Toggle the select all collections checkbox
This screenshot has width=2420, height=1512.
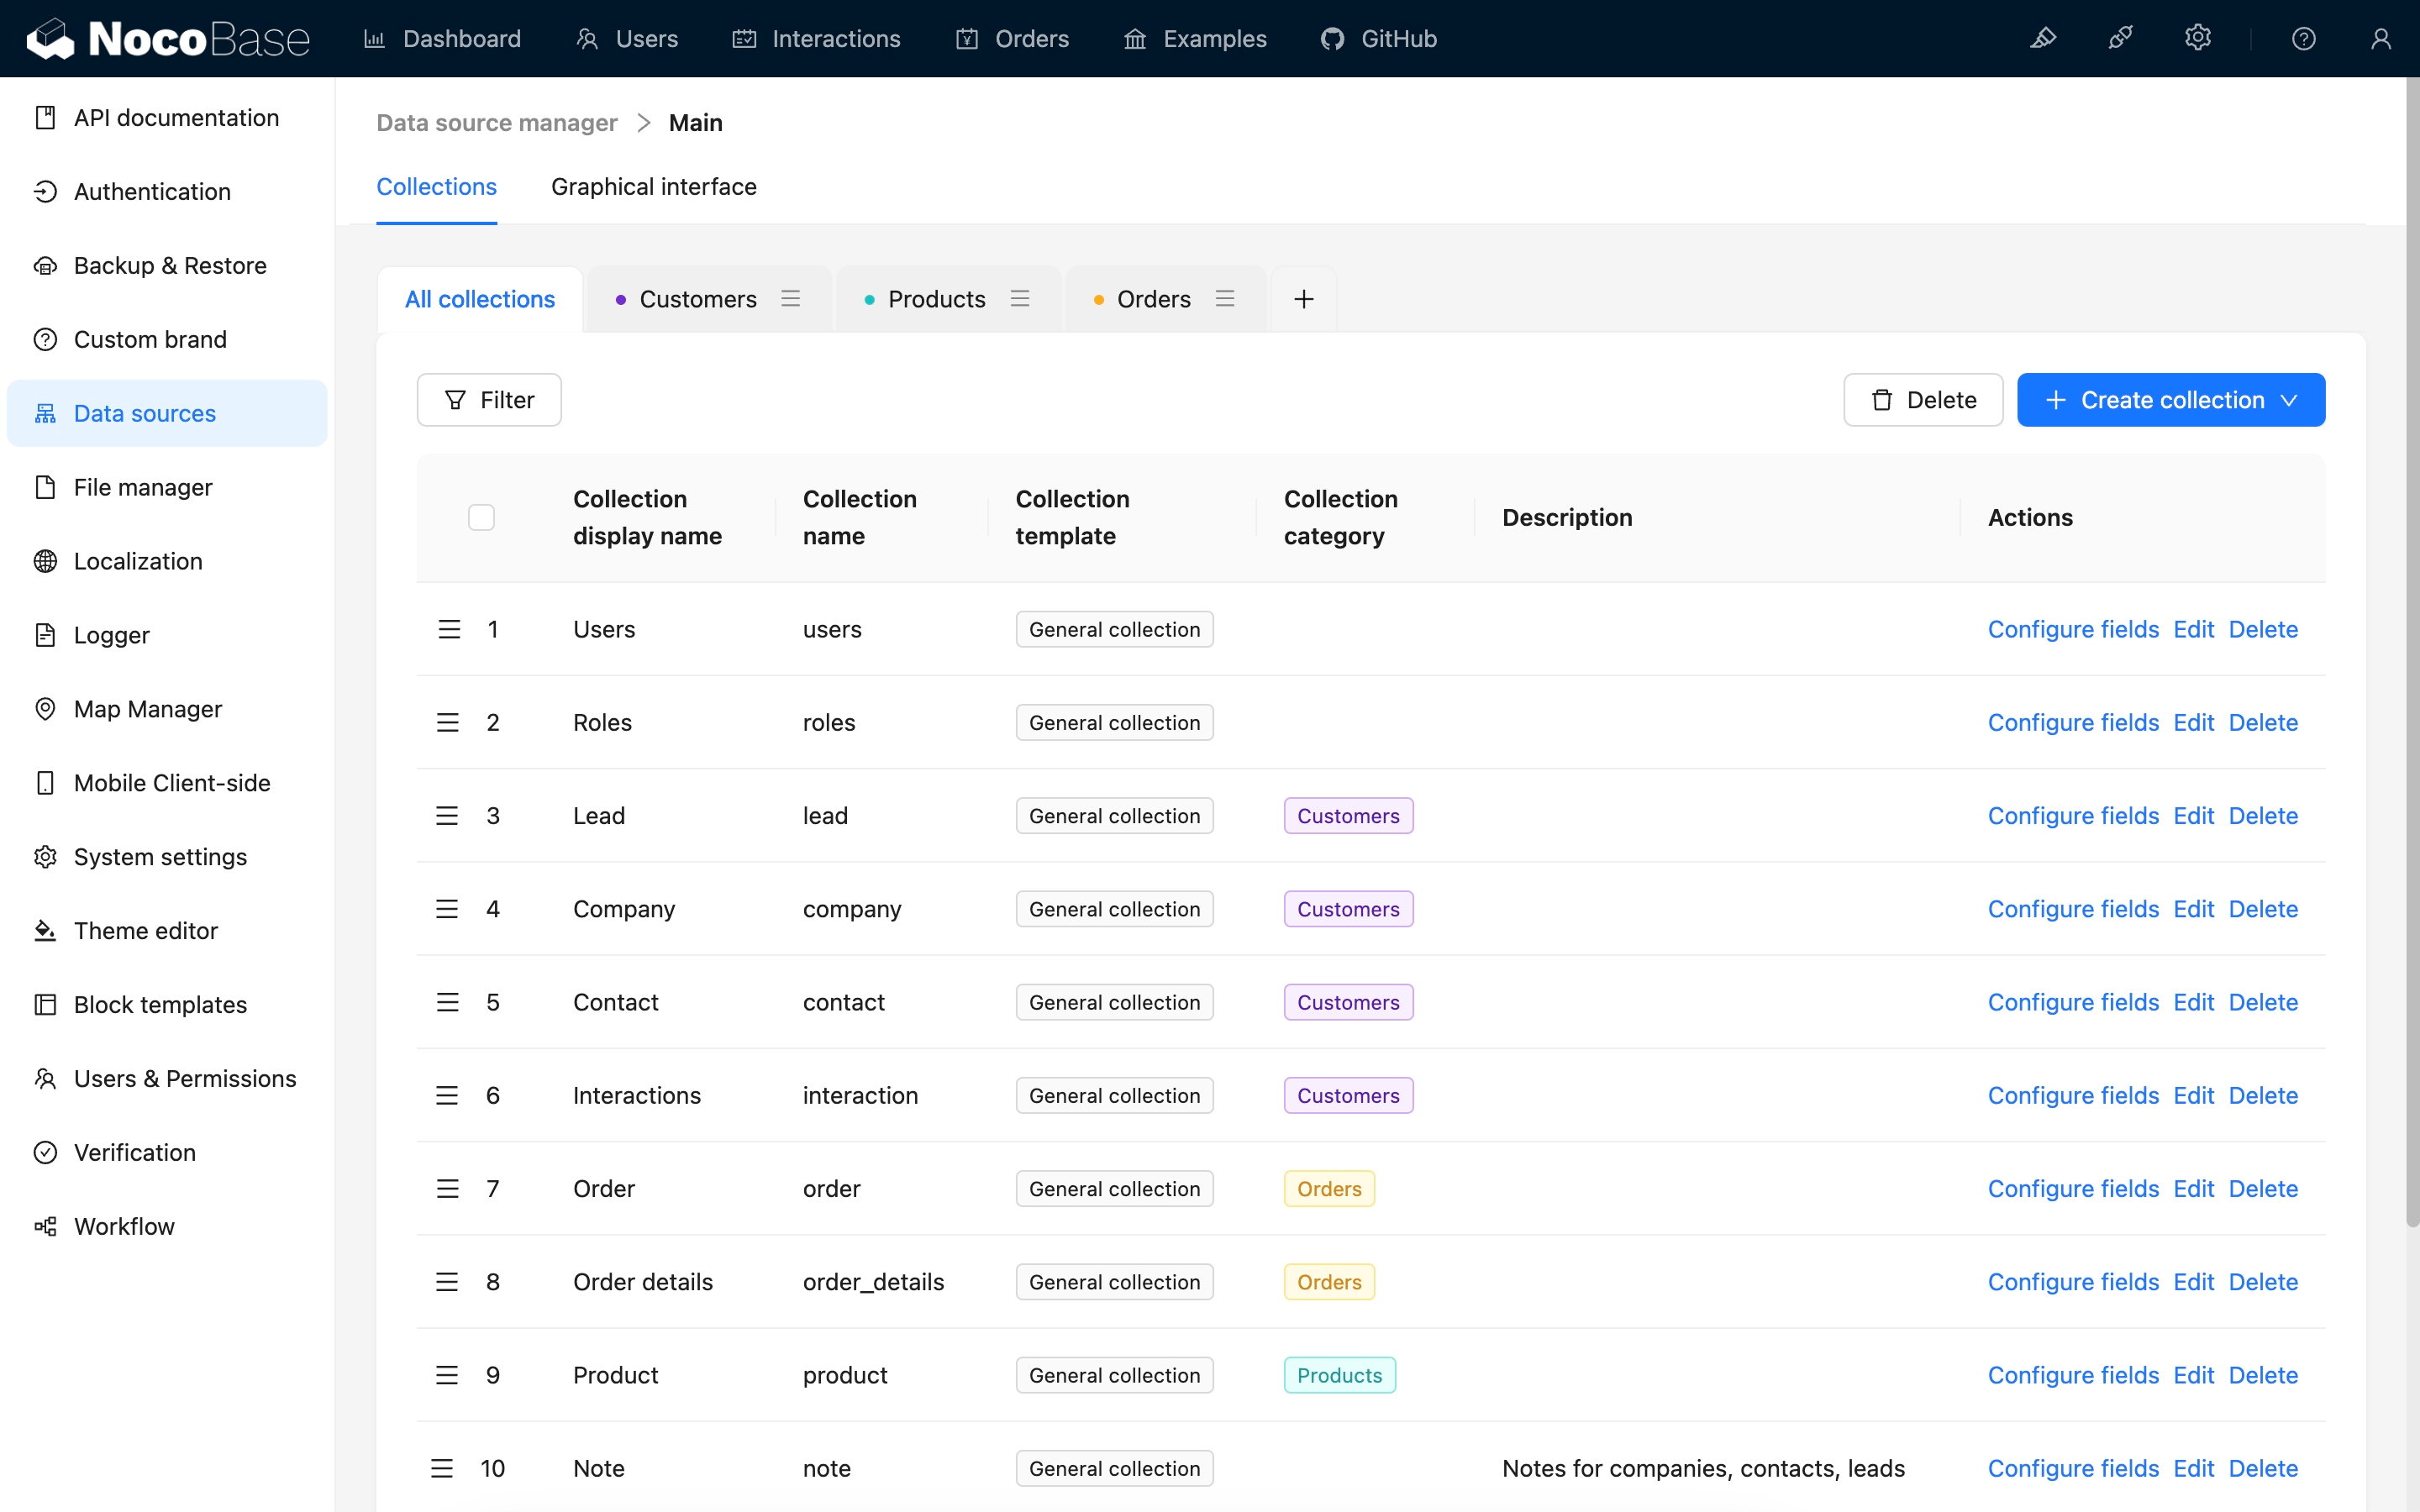(481, 517)
